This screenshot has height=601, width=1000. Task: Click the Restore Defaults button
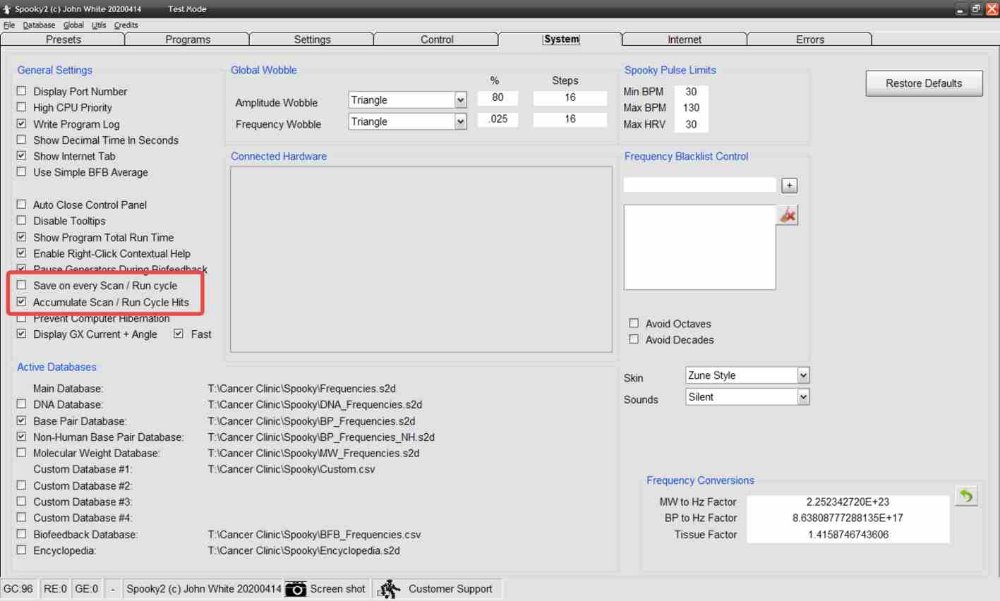(x=923, y=83)
